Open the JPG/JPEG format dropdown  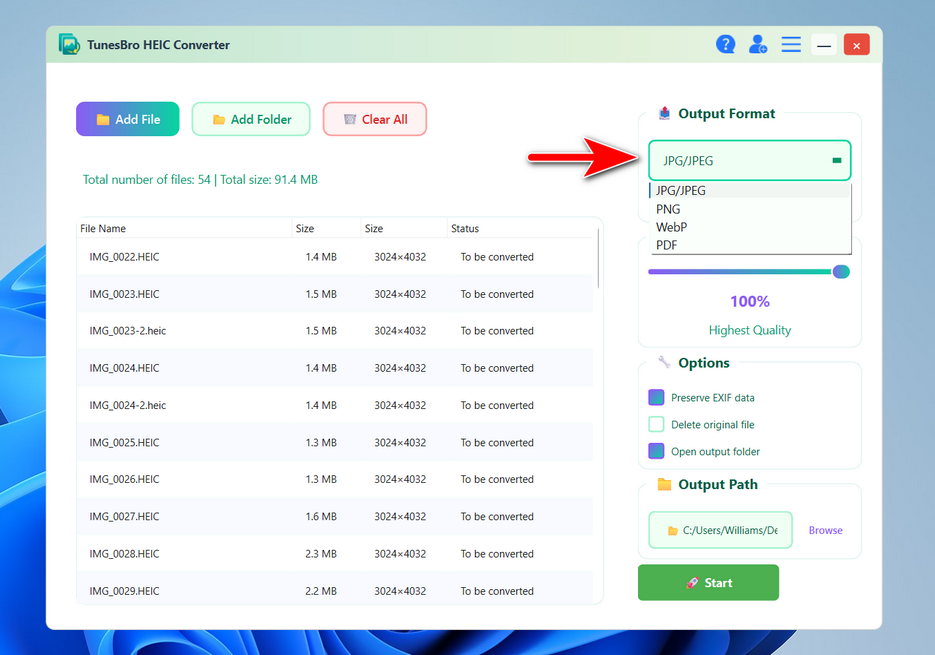749,159
